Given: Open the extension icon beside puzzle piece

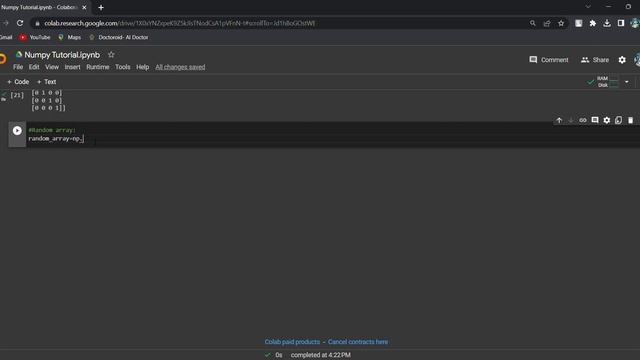Looking at the screenshot, I should [578, 23].
